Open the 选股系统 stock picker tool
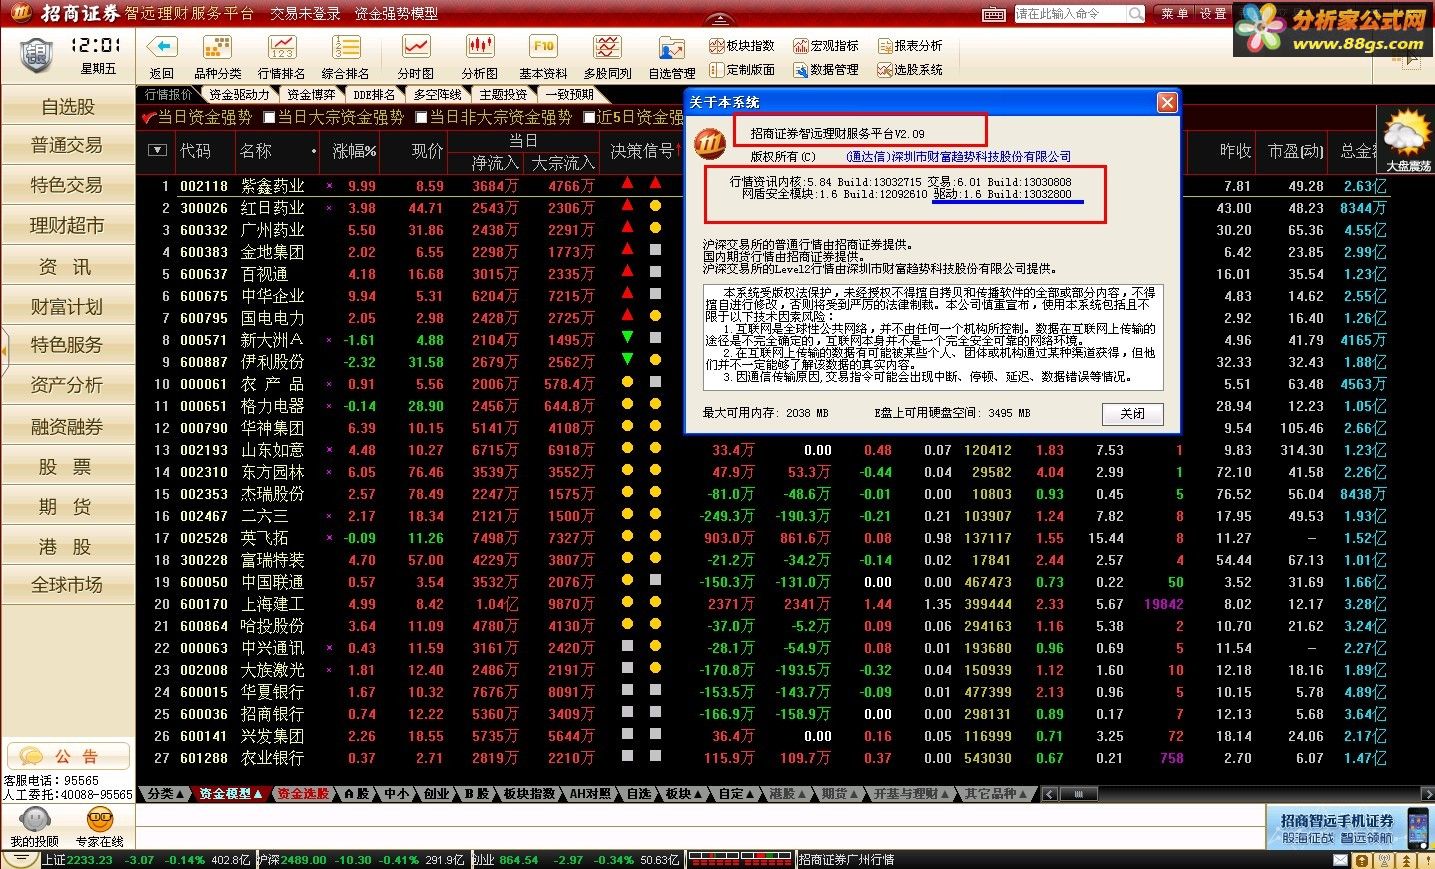This screenshot has width=1435, height=869. [x=910, y=69]
